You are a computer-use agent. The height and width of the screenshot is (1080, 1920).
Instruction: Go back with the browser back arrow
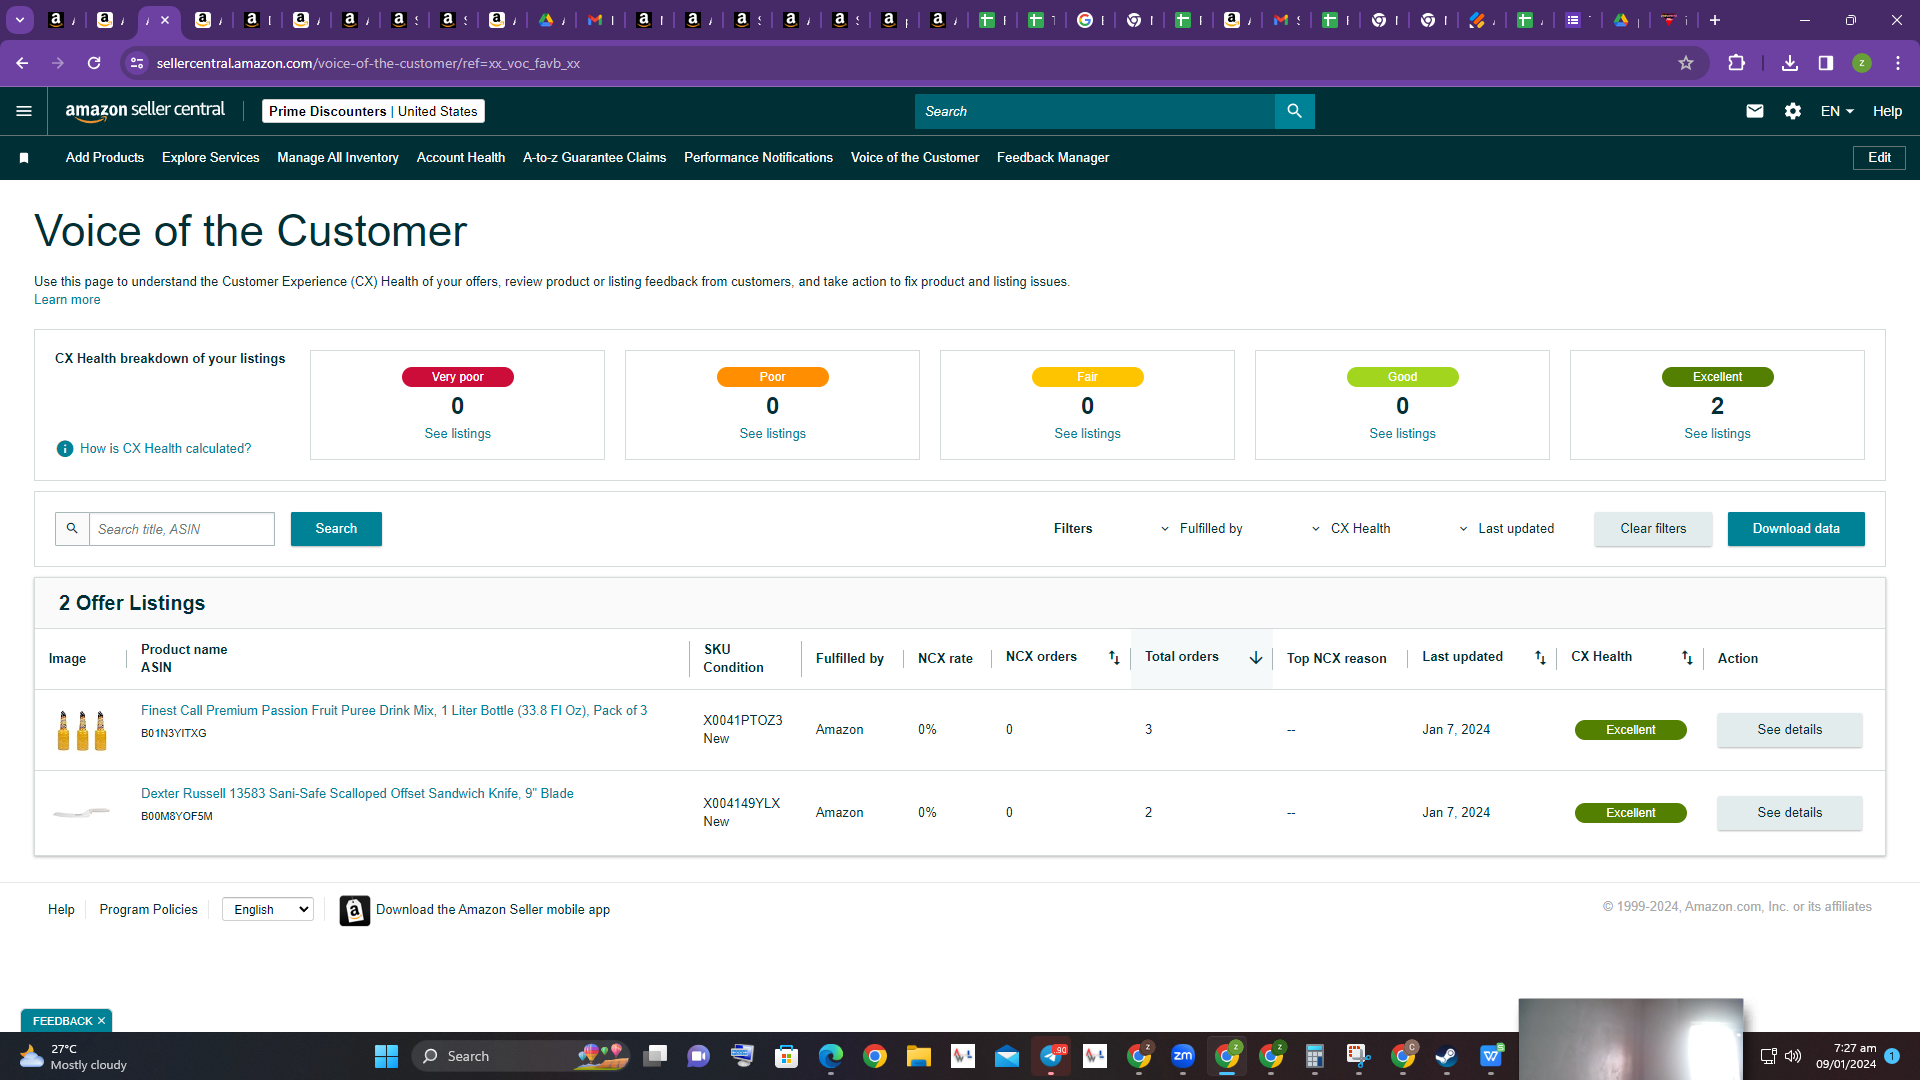[22, 63]
